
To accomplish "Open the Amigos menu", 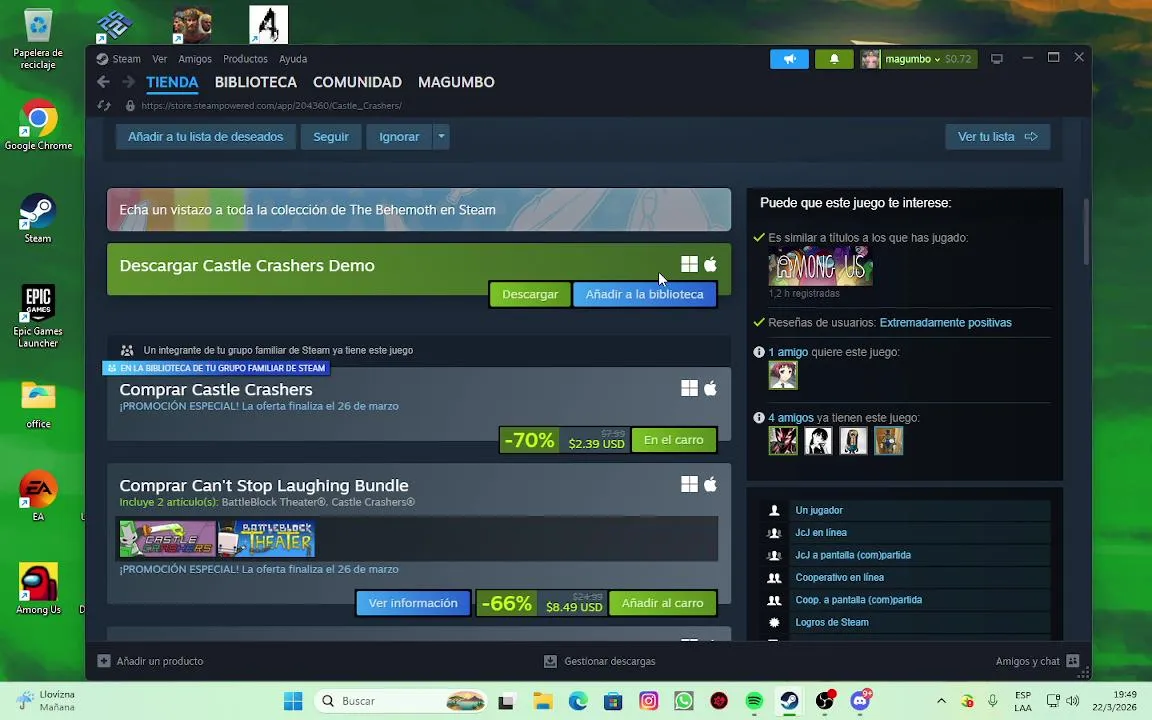I will [x=195, y=59].
